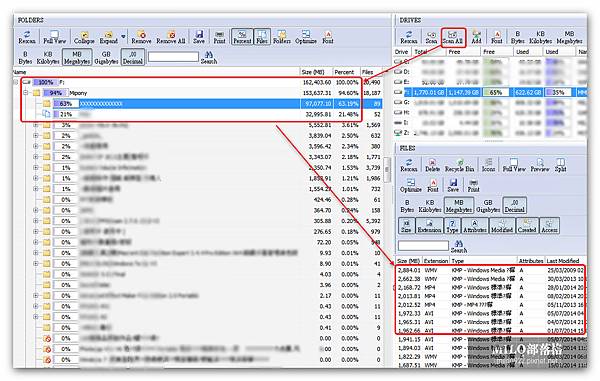600x381 pixels.
Task: Select Megabytes units in Folders panel
Action: 77,57
